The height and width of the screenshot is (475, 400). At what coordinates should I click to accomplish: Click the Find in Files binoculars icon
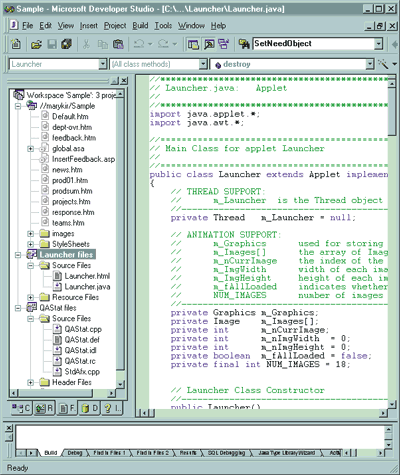[244, 44]
